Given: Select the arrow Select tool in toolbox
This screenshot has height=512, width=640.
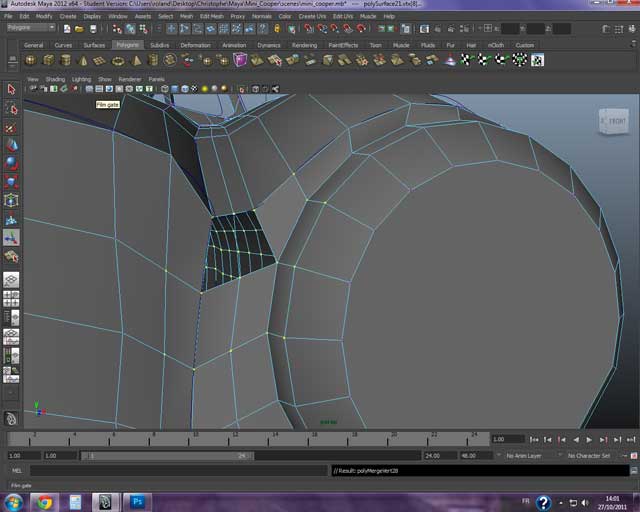Looking at the screenshot, I should coord(11,89).
